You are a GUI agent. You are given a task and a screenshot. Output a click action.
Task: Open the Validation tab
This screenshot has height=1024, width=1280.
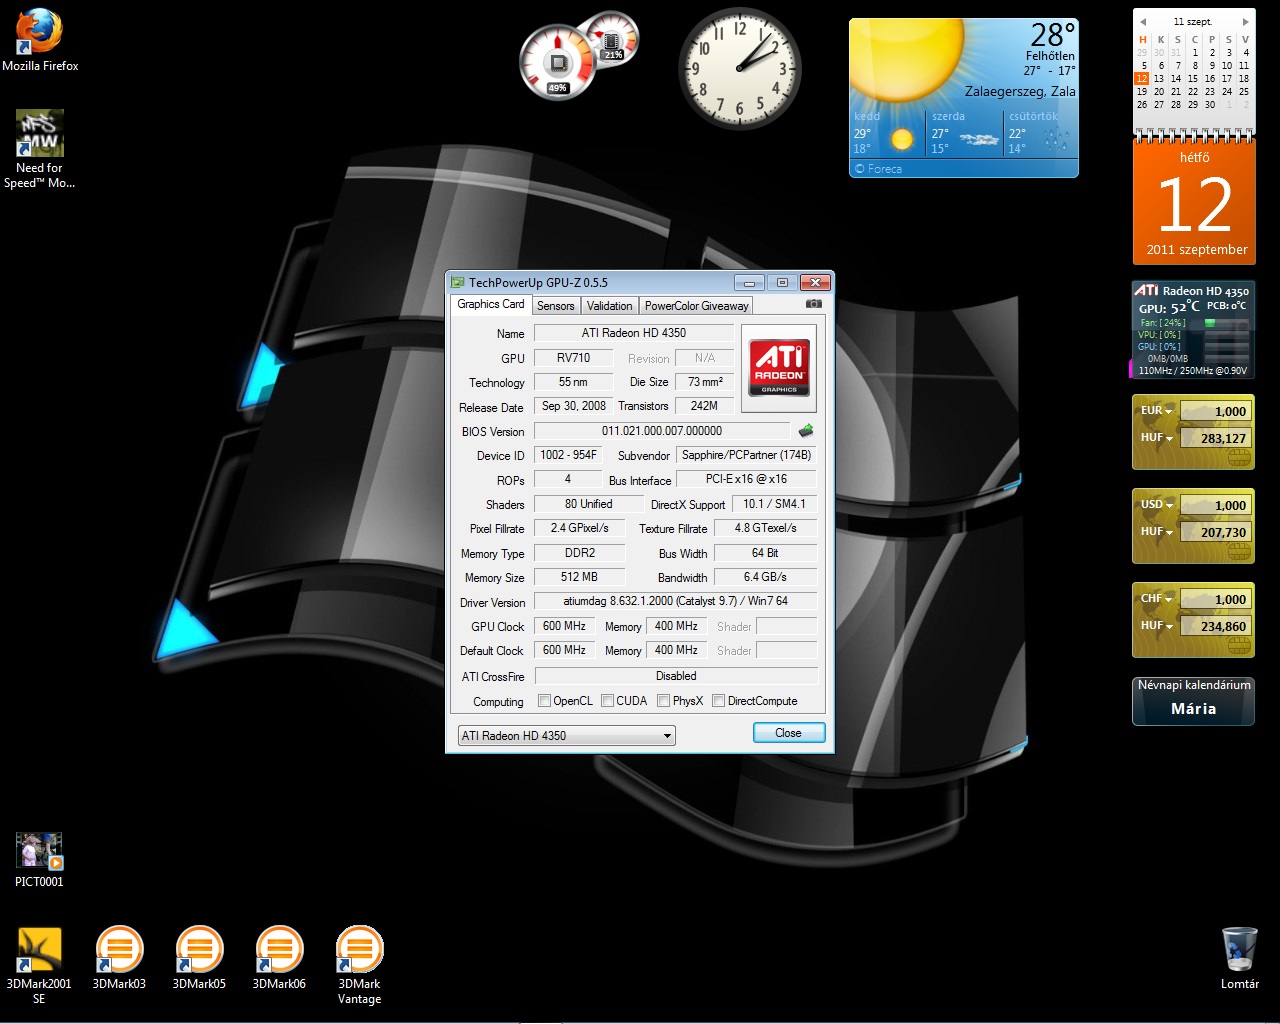click(x=609, y=306)
